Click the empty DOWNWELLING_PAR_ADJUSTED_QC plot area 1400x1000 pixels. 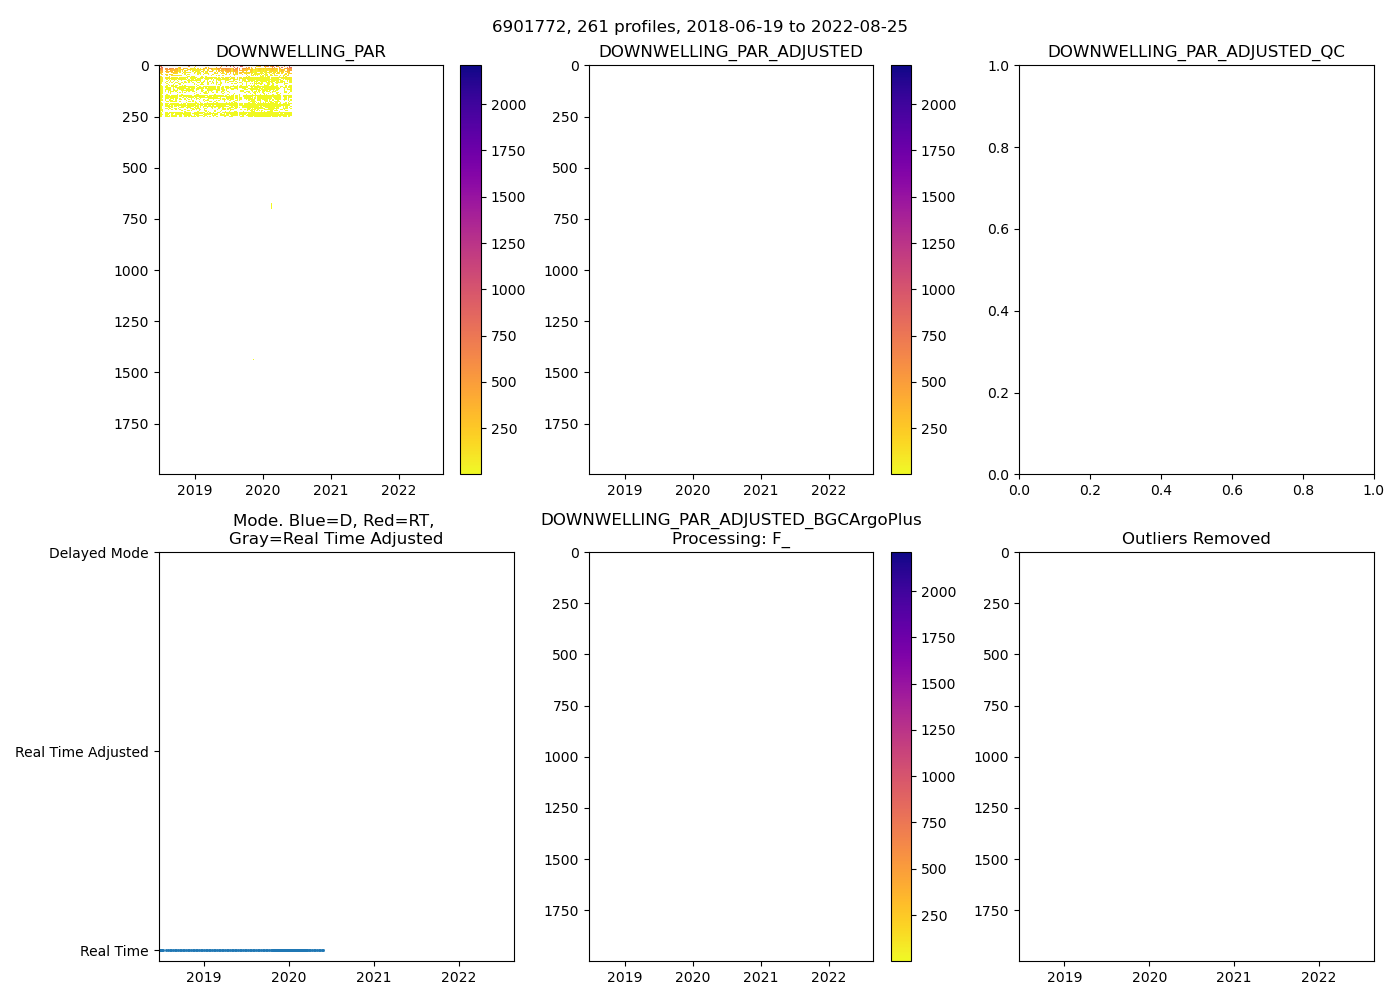tap(1195, 270)
